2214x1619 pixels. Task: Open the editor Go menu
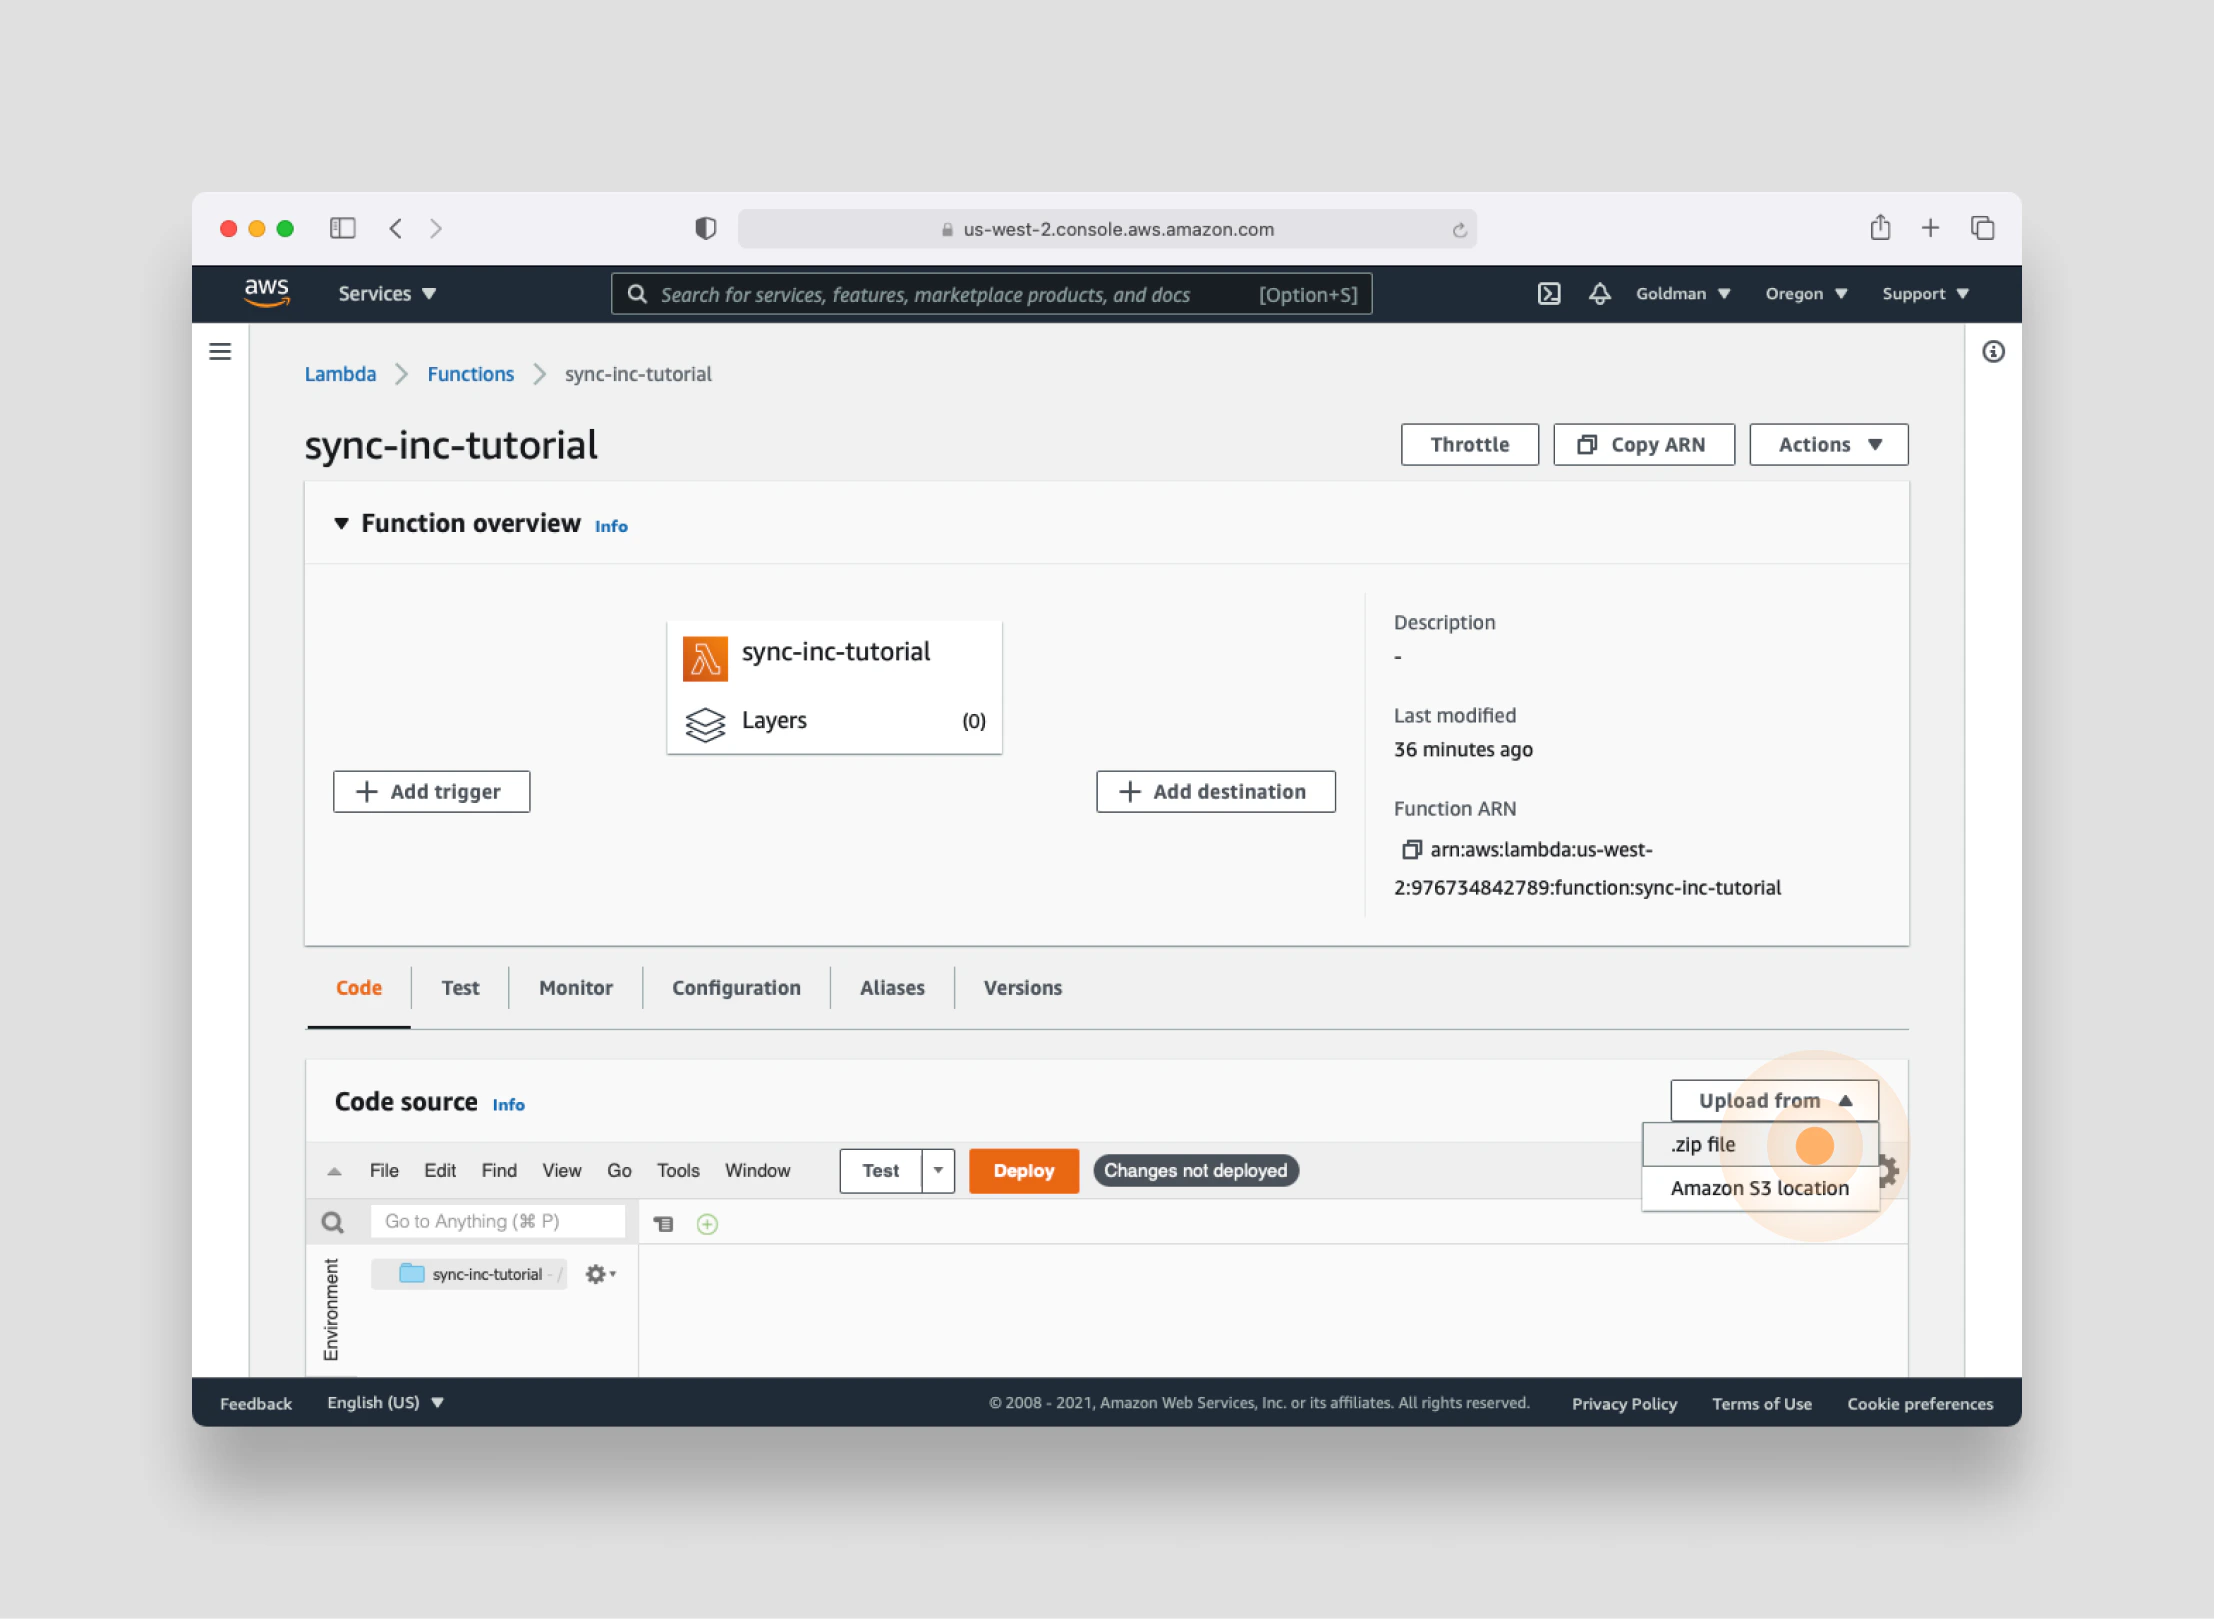(x=619, y=1171)
